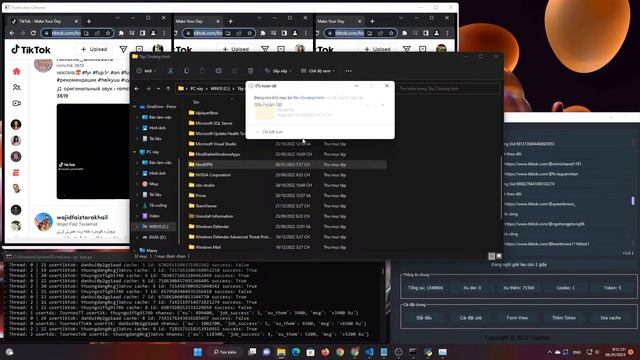This screenshot has width=640, height=360.
Task: Select 'Video' in File Explorer sidebar
Action: pyautogui.click(x=154, y=216)
